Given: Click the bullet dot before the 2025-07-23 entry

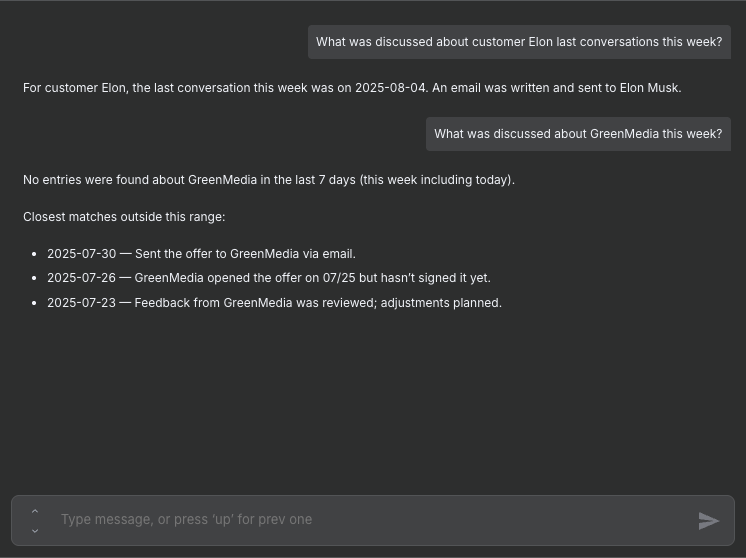Looking at the screenshot, I should pyautogui.click(x=34, y=304).
